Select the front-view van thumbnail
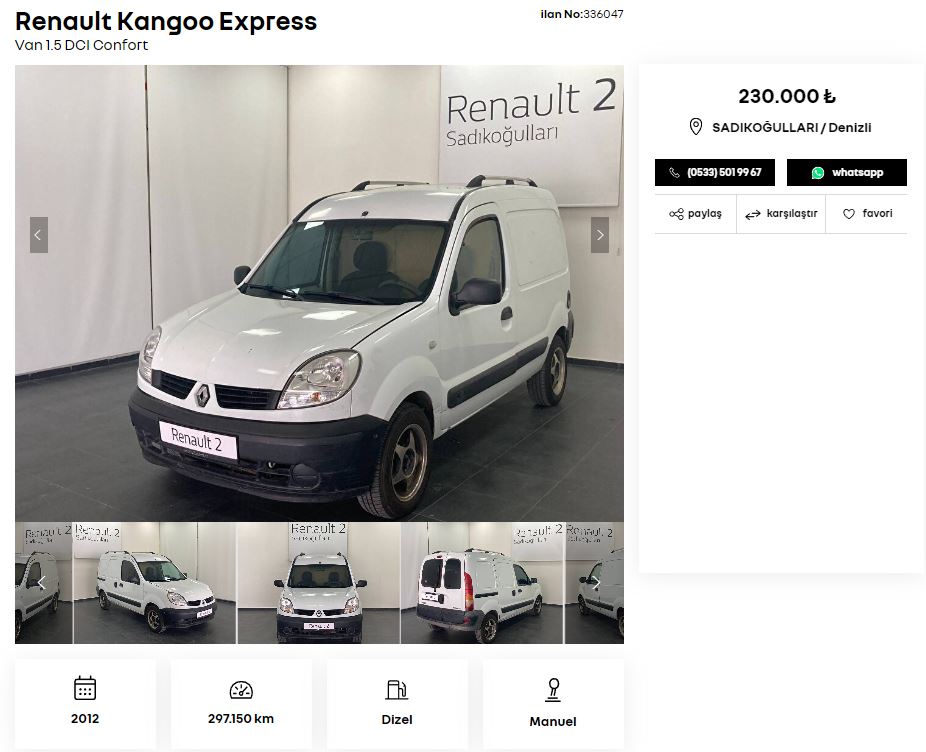This screenshot has width=926, height=752. [319, 583]
